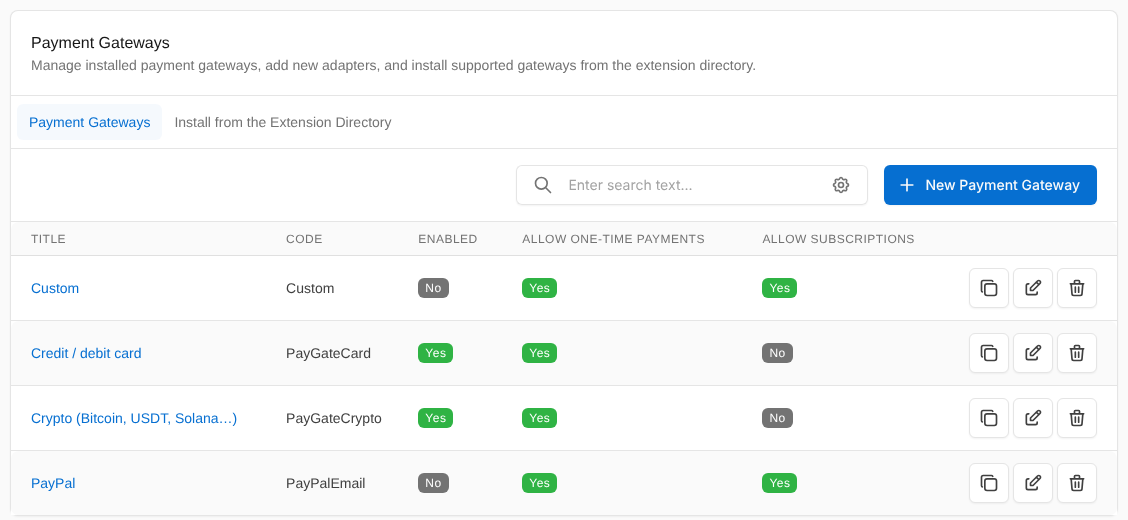
Task: Duplicate the Crypto gateway row
Action: 989,418
